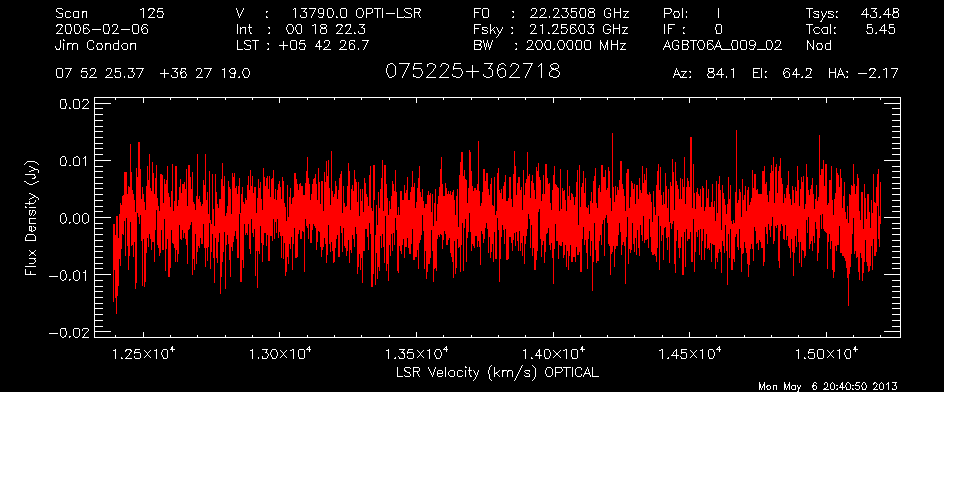Select the declination +36 27 19.0
This screenshot has width=962, height=490.
tap(205, 74)
